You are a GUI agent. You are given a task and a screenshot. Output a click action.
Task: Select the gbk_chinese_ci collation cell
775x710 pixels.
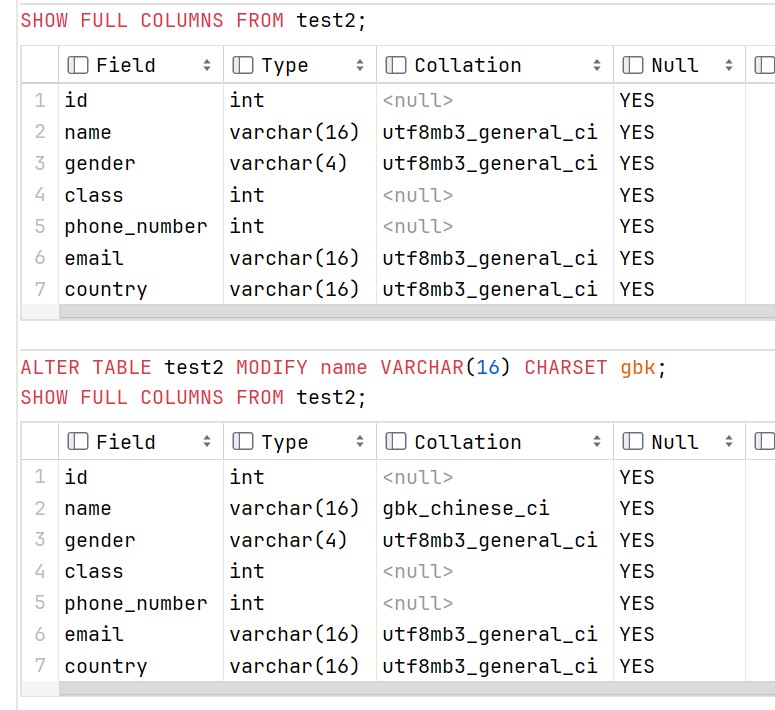[494, 509]
